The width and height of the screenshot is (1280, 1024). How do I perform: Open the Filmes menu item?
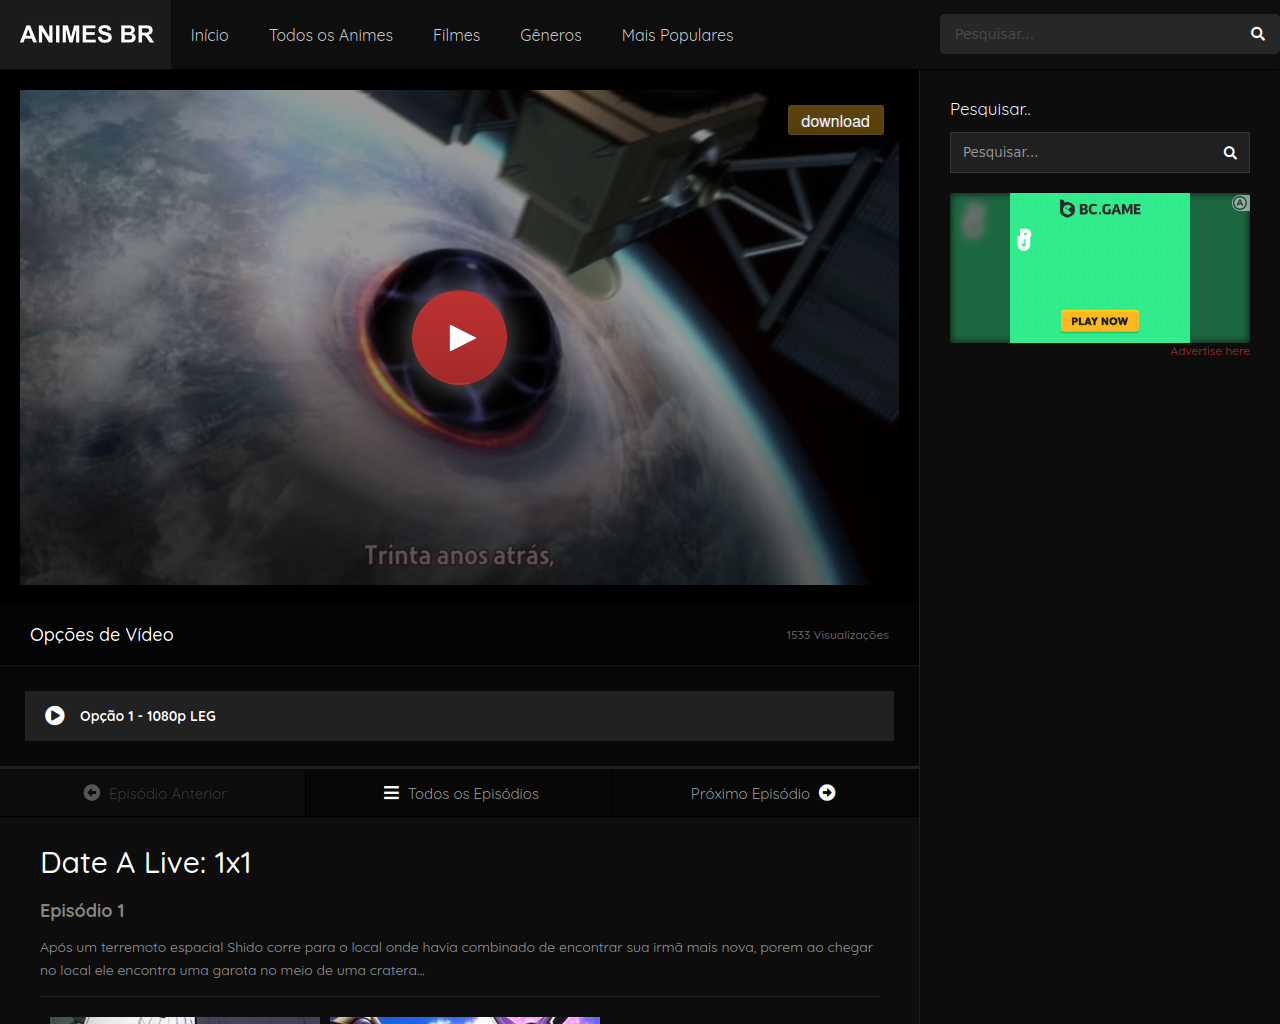coord(456,35)
